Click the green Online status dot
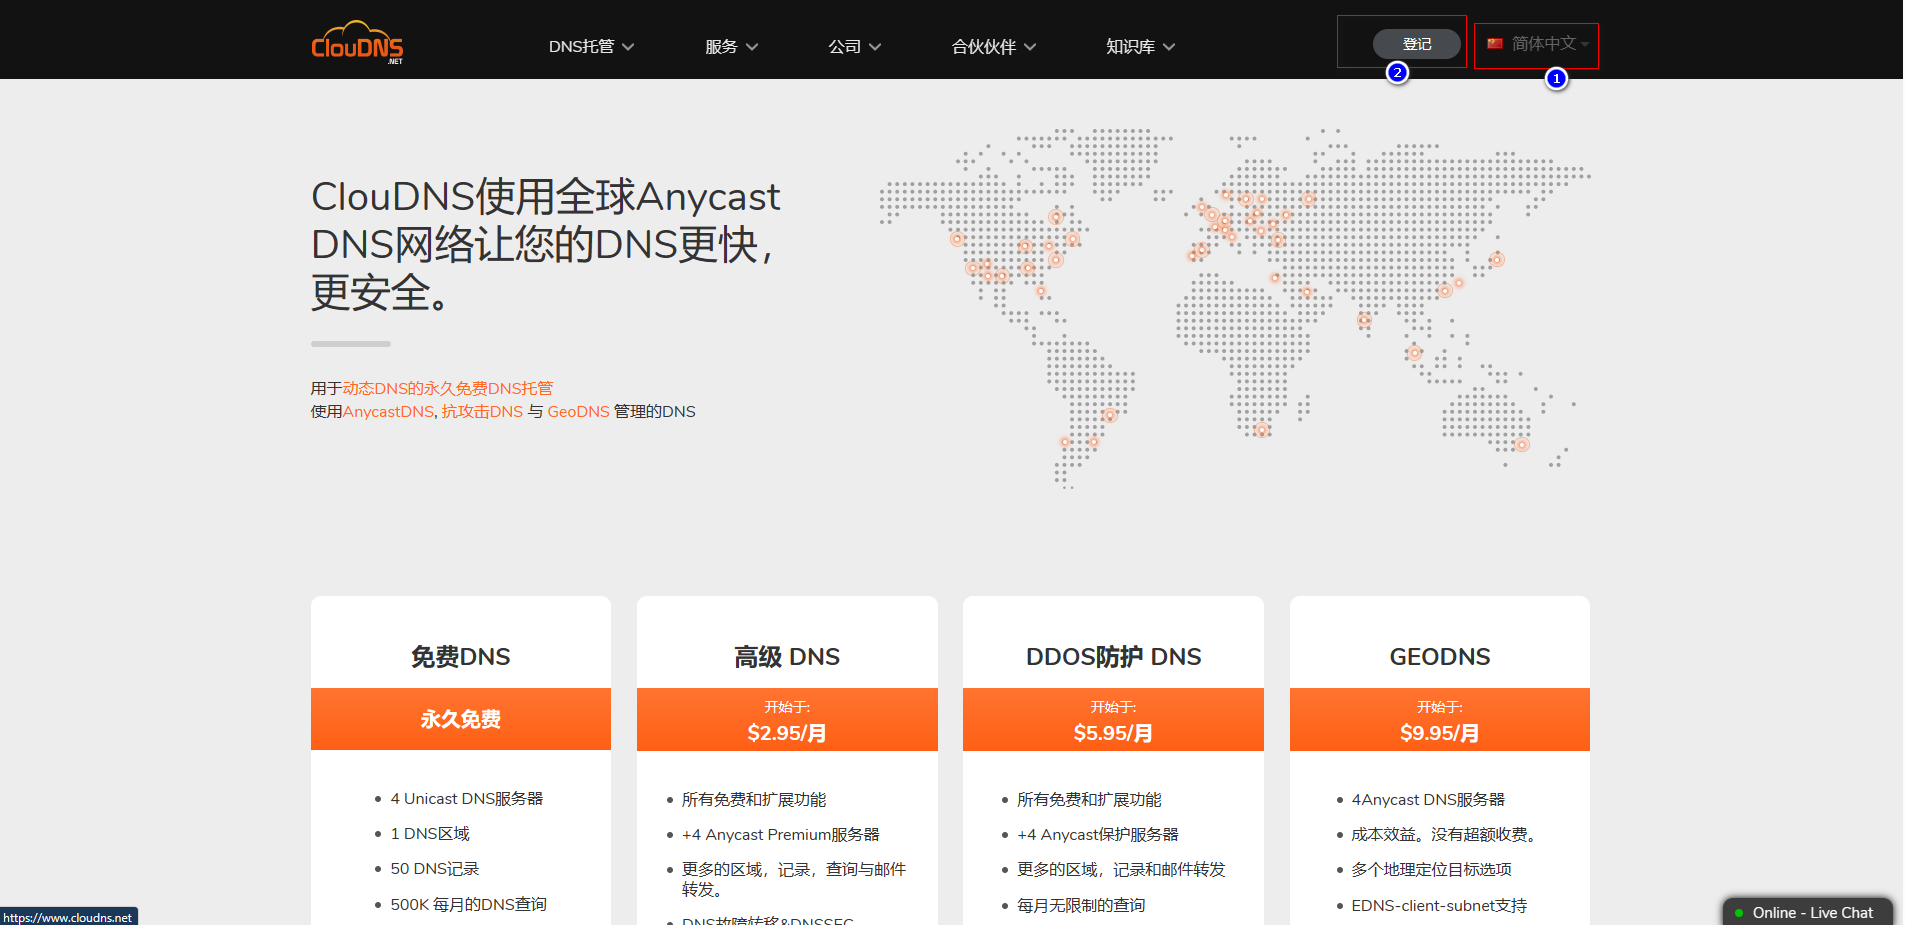 [1739, 913]
